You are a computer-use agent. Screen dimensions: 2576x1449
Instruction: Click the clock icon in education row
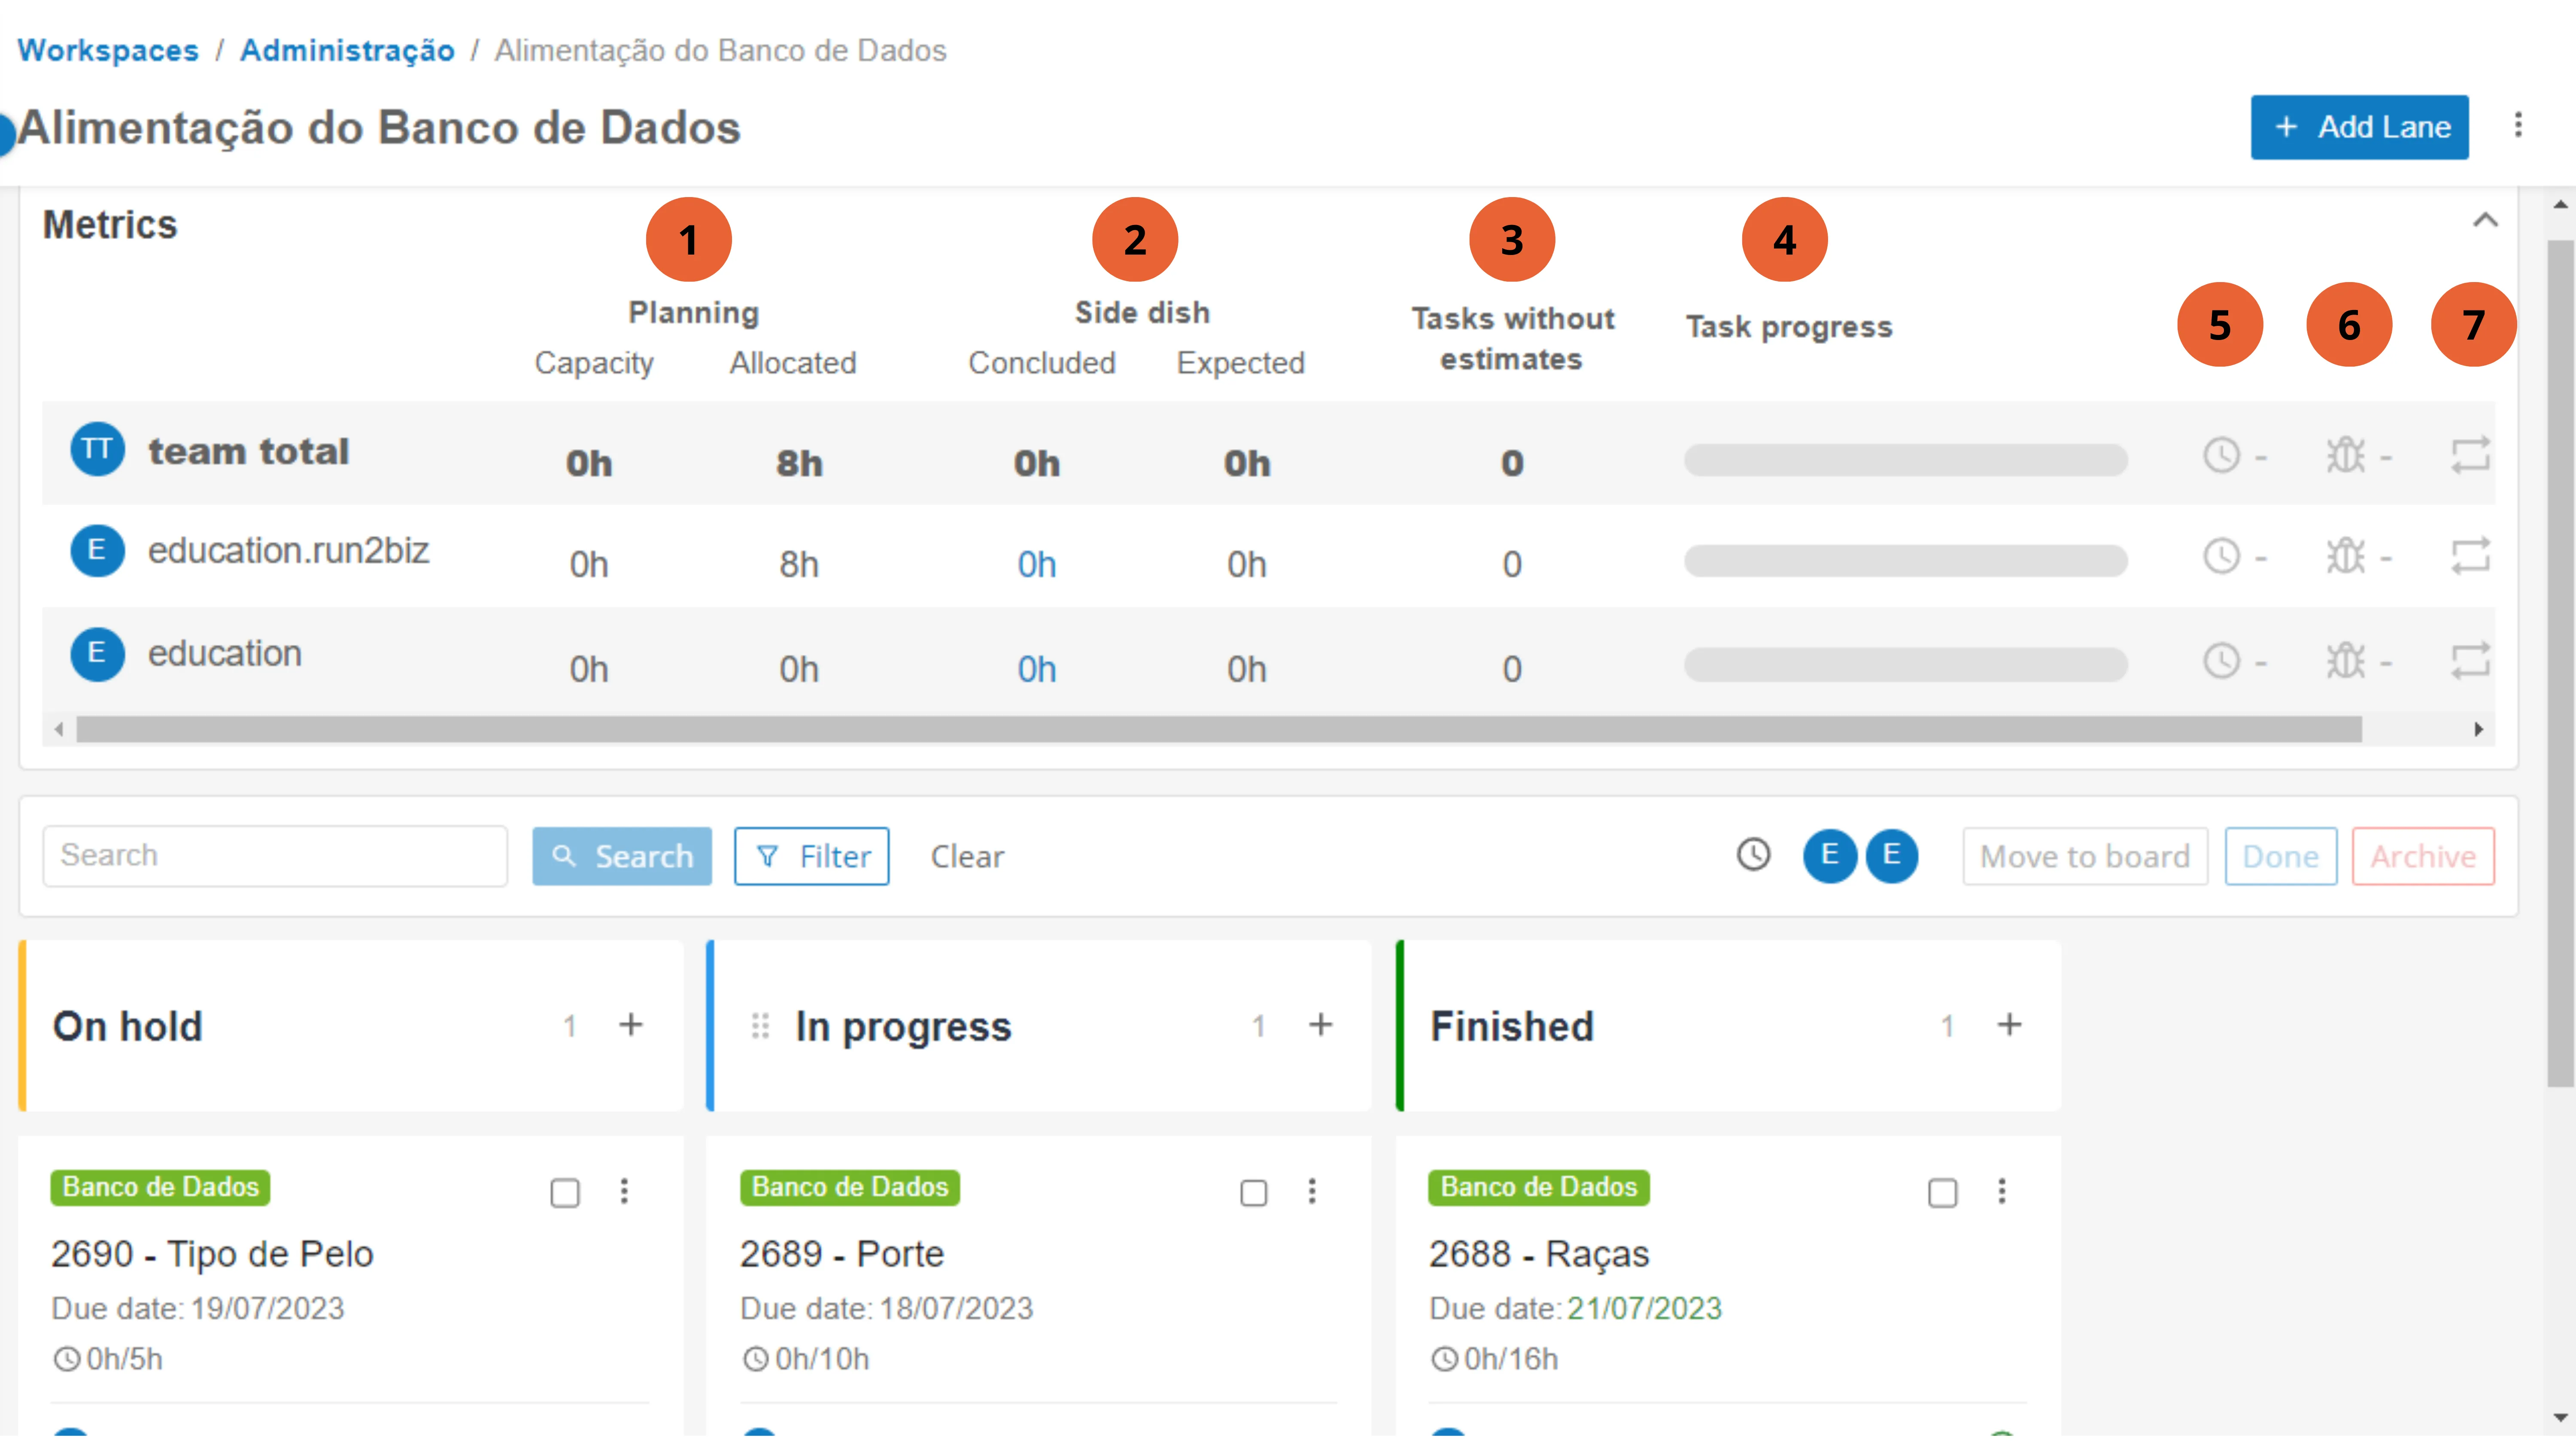2221,661
